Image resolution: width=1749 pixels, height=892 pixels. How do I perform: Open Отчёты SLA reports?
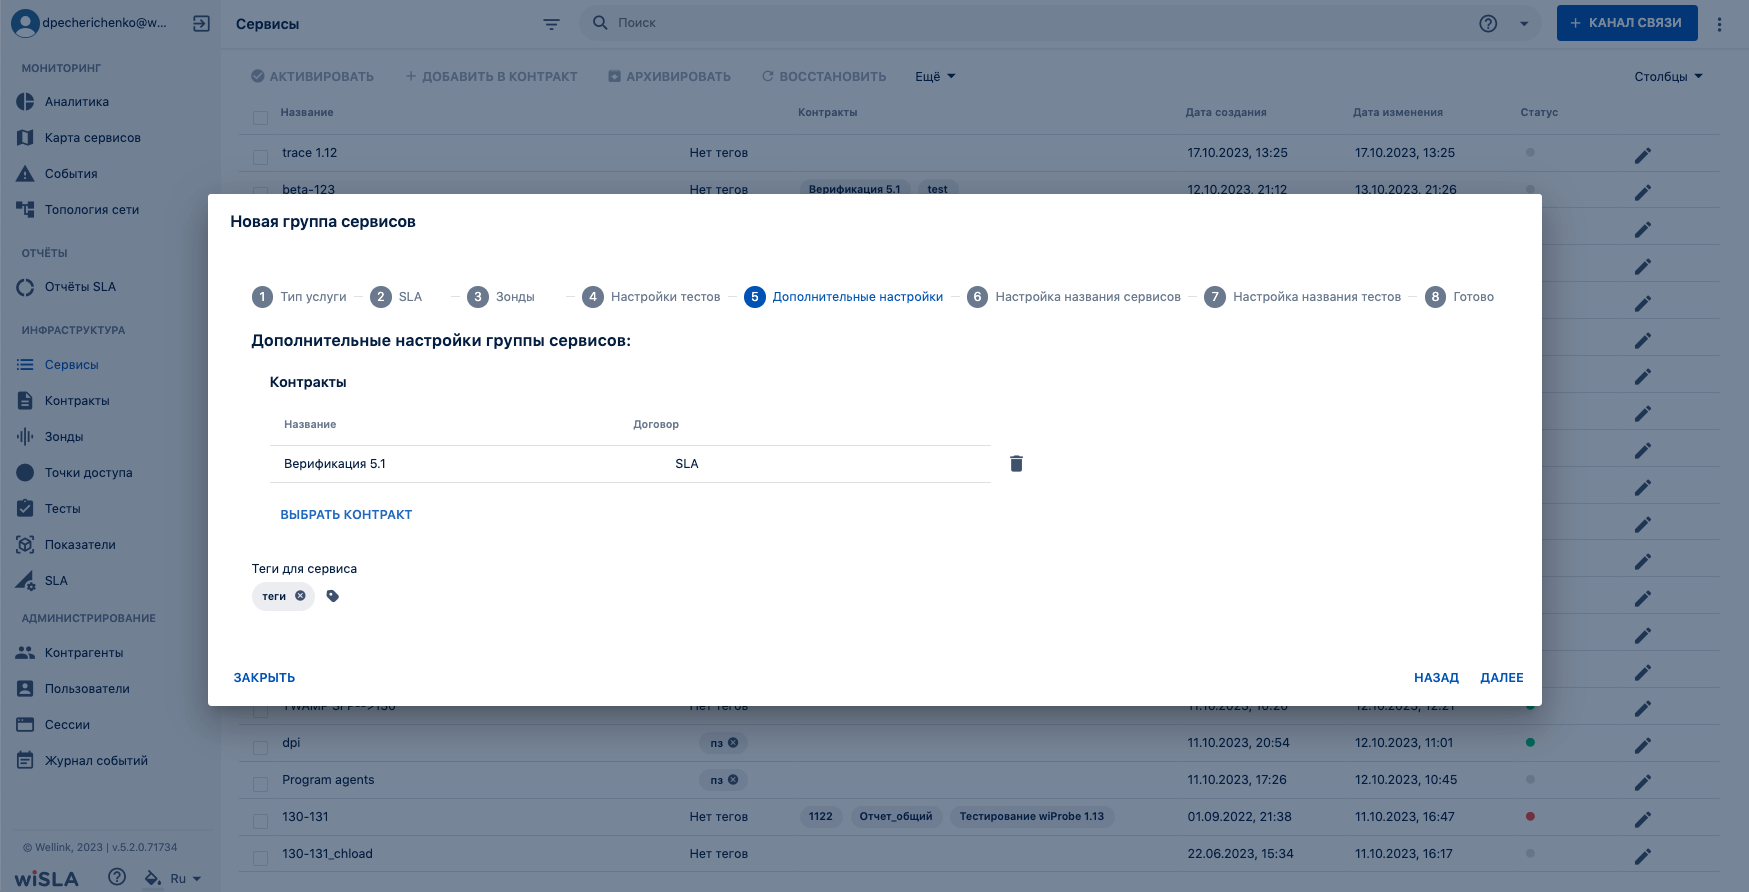(80, 287)
